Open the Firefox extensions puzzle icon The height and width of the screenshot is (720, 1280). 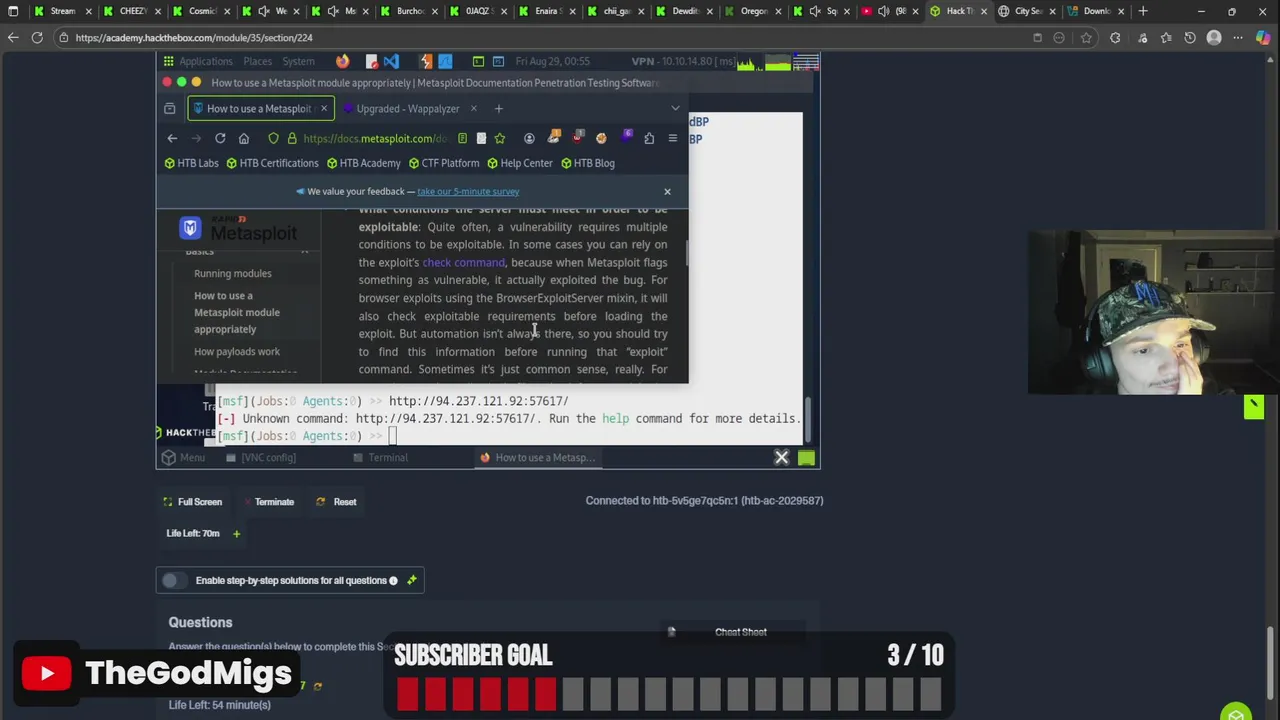tap(649, 138)
